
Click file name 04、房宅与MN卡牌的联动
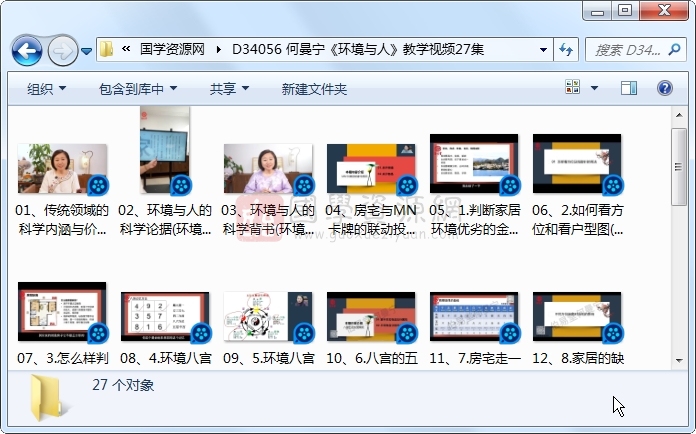371,220
